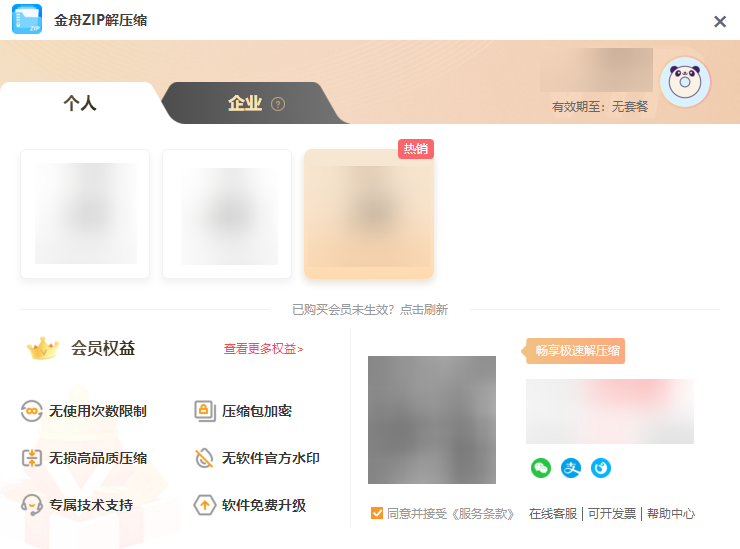
Task: Click the 金舟ZIP解压缩 app logo icon
Action: point(27,19)
